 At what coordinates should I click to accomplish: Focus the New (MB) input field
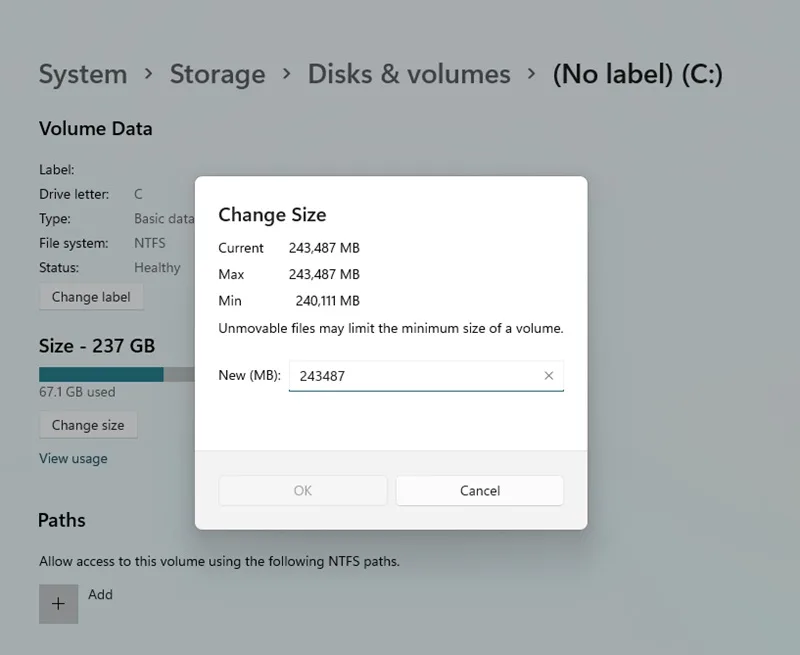426,376
